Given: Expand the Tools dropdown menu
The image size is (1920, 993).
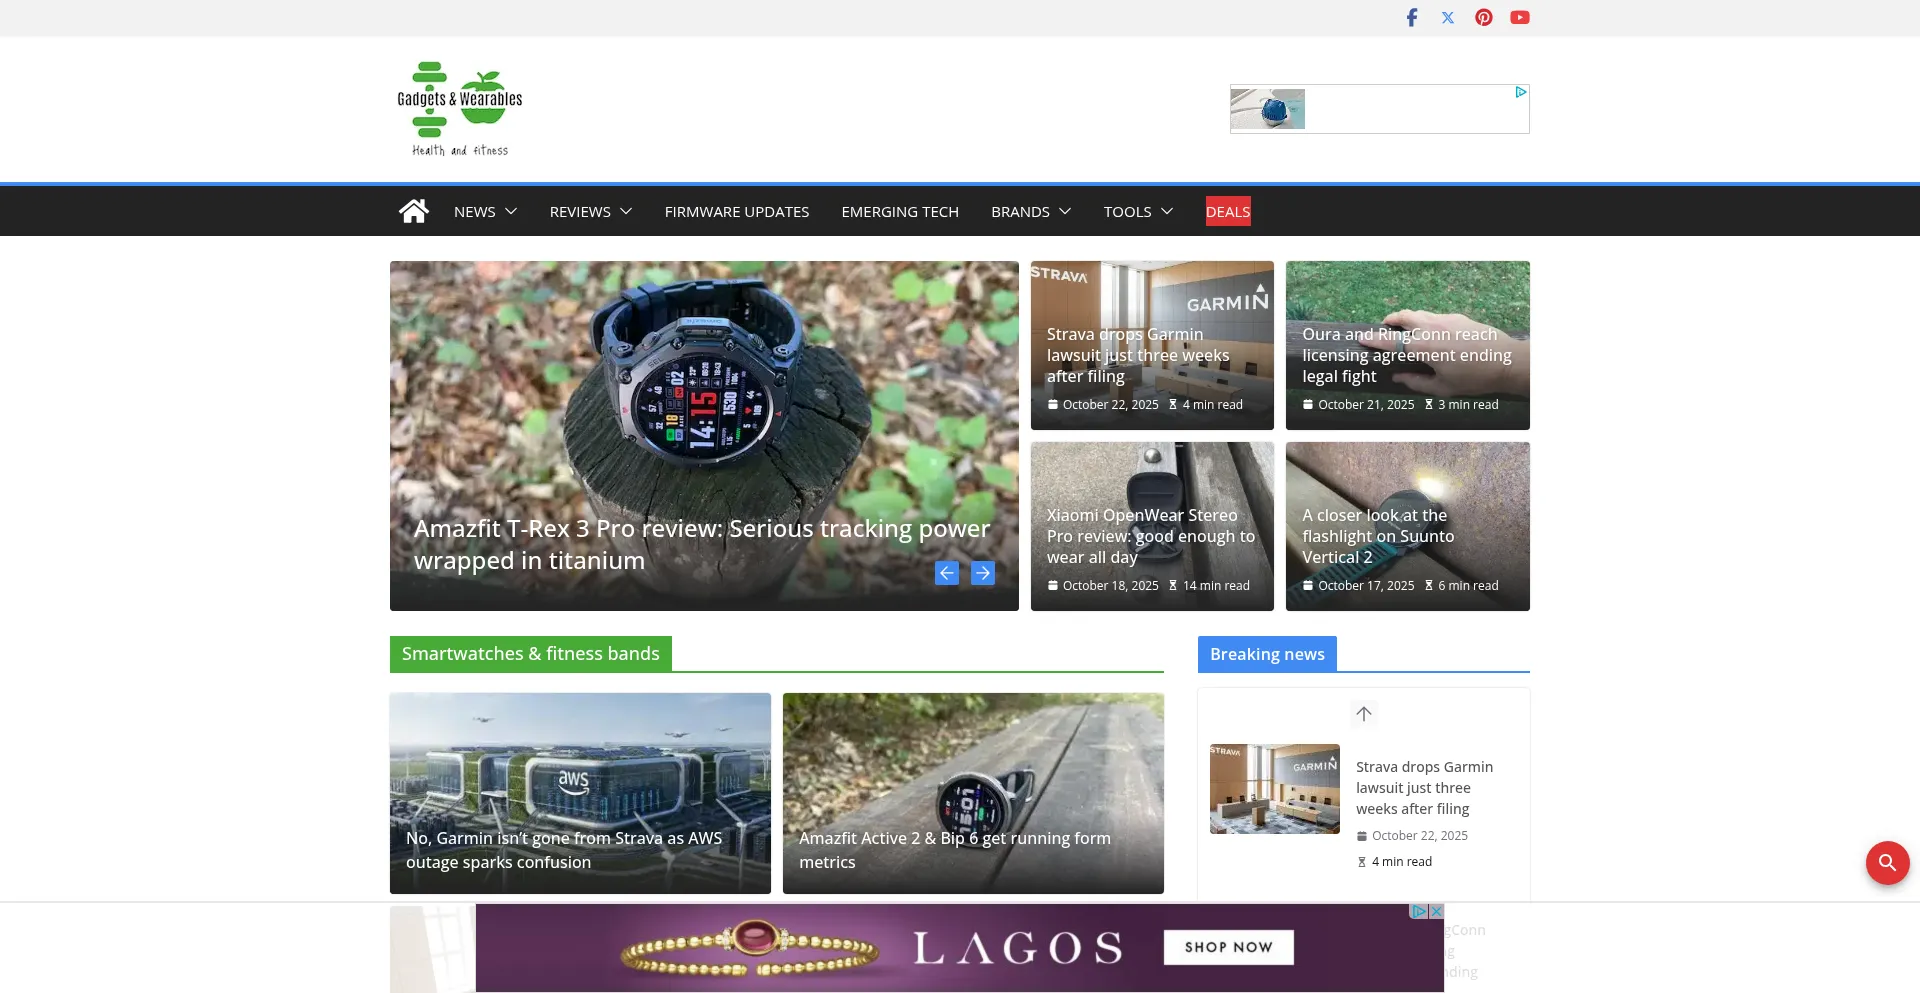Looking at the screenshot, I should (1137, 212).
